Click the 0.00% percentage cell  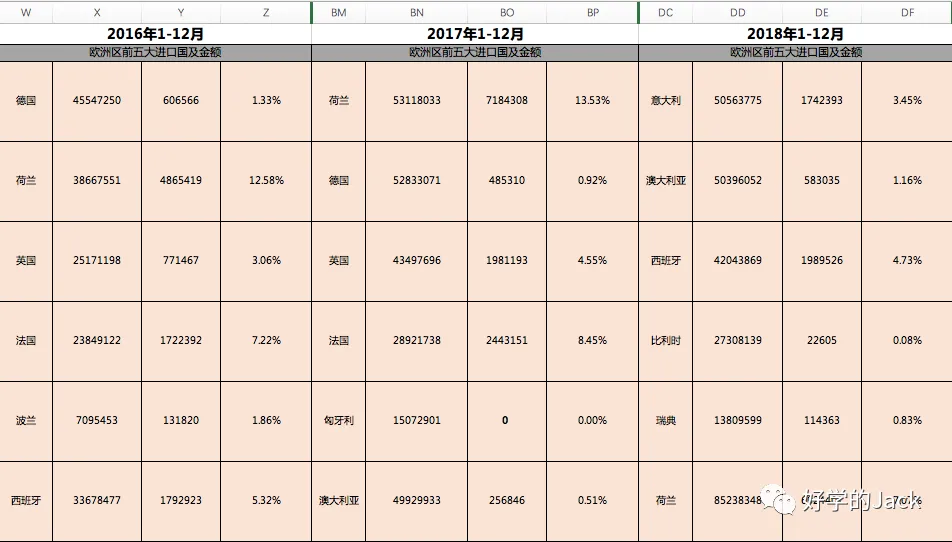pyautogui.click(x=593, y=422)
